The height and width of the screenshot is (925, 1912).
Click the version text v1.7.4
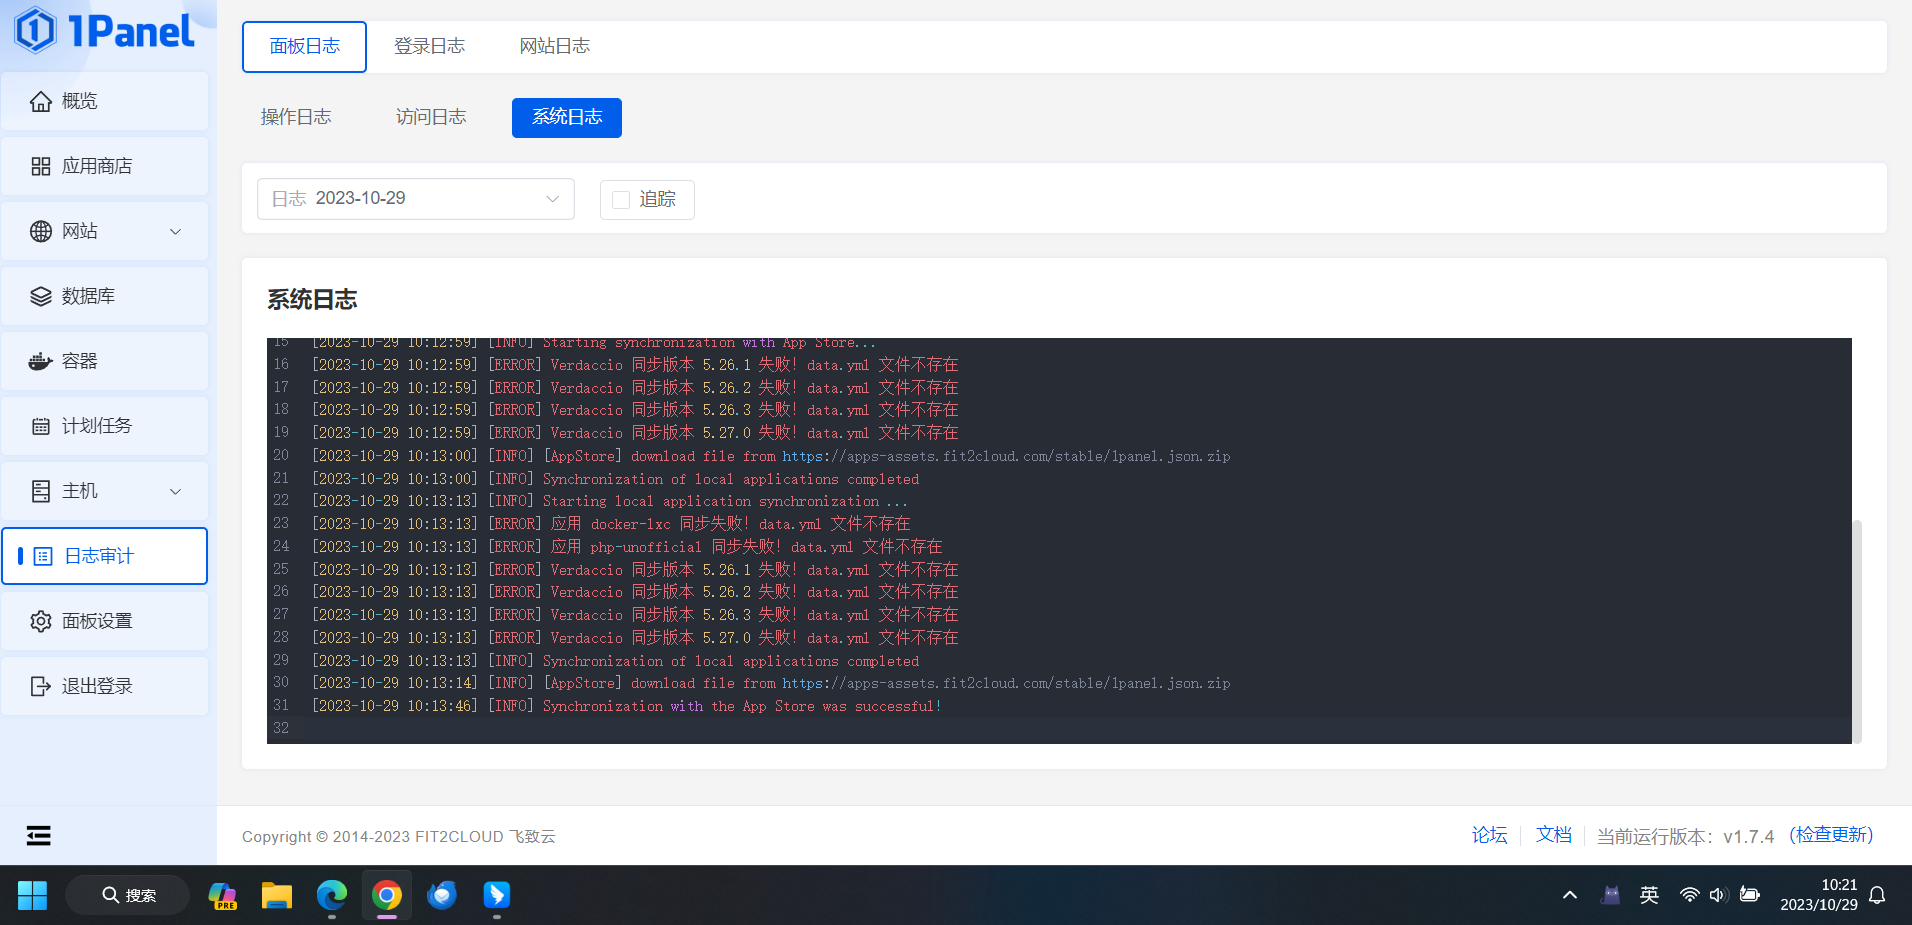pos(1748,836)
